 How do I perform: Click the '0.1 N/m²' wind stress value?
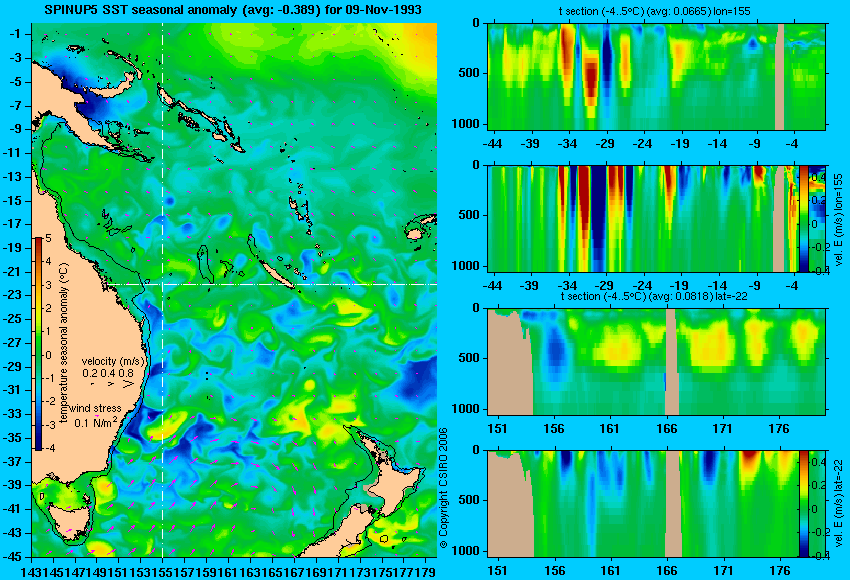point(95,422)
